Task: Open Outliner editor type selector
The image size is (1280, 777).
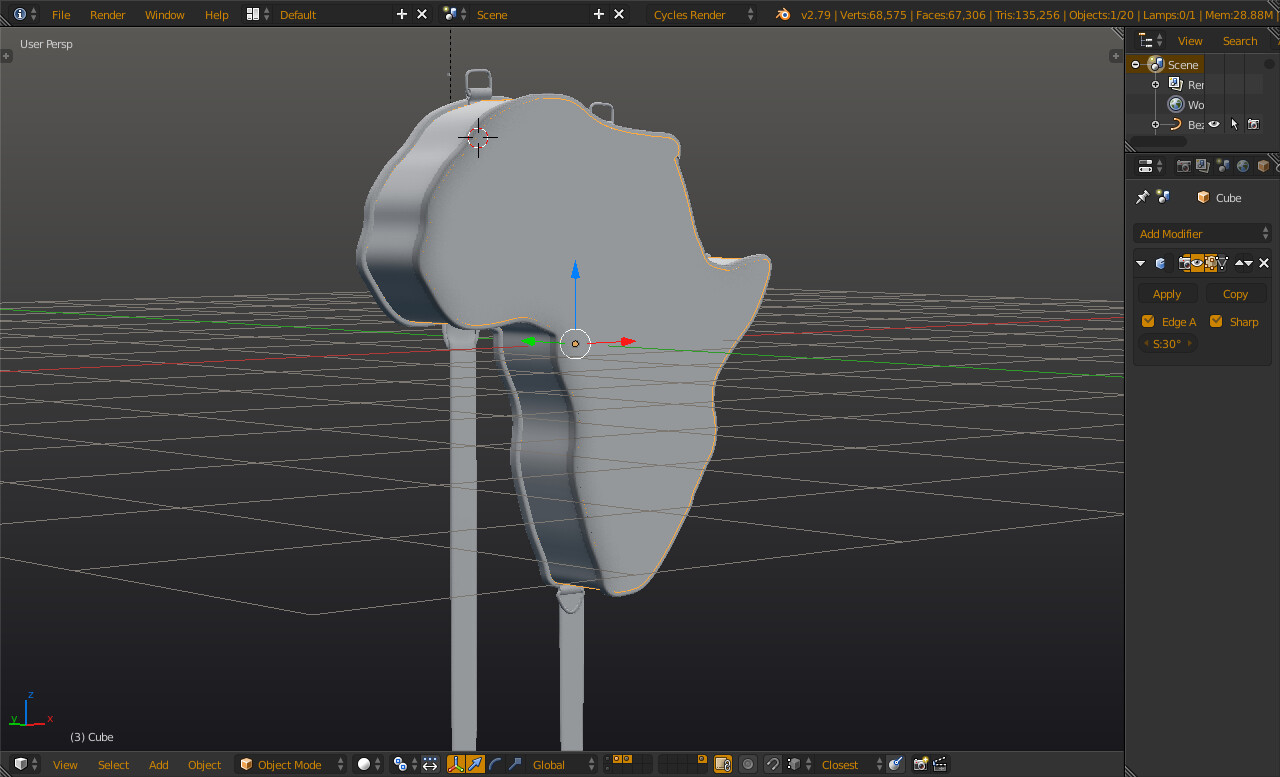Action: 1151,41
